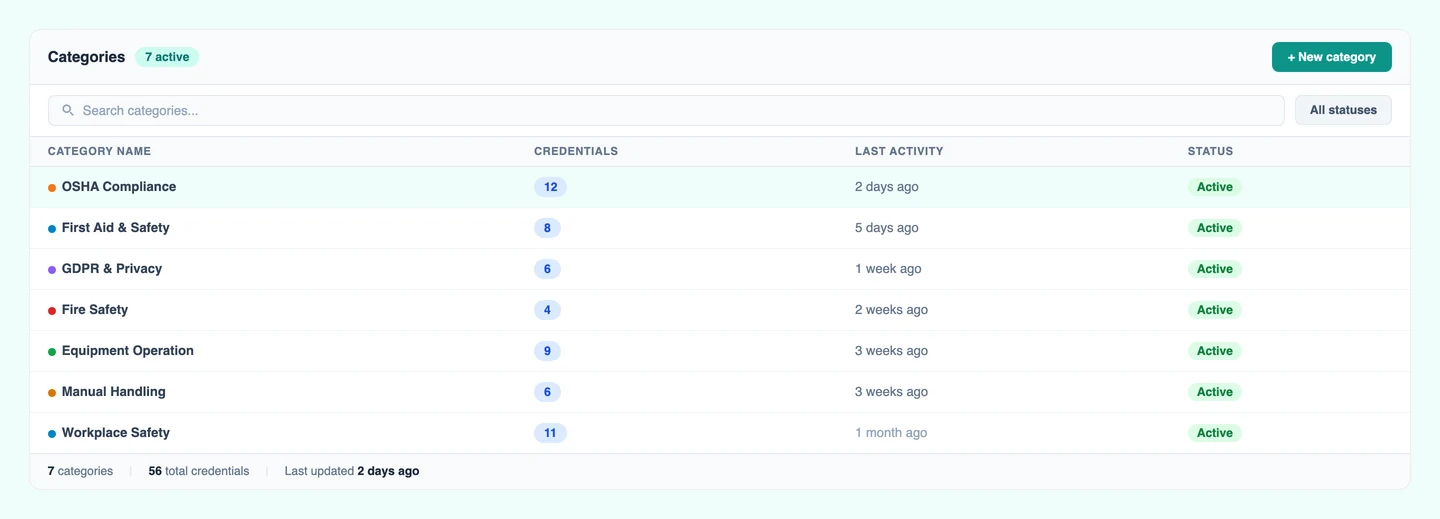Open the OSHA Compliance category
This screenshot has height=519, width=1440.
pos(119,187)
